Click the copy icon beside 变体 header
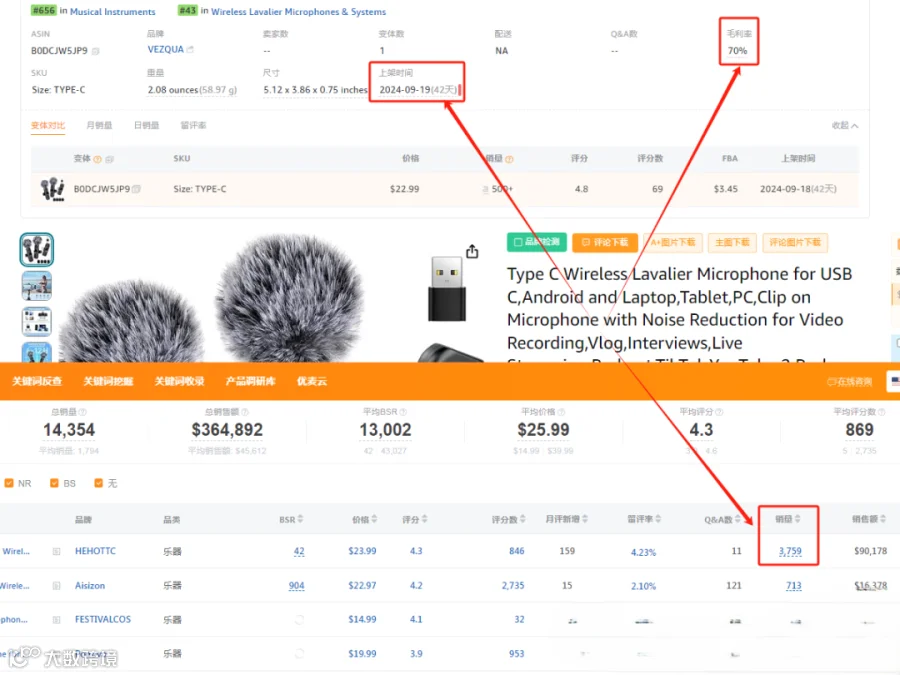900x675 pixels. pyautogui.click(x=109, y=159)
